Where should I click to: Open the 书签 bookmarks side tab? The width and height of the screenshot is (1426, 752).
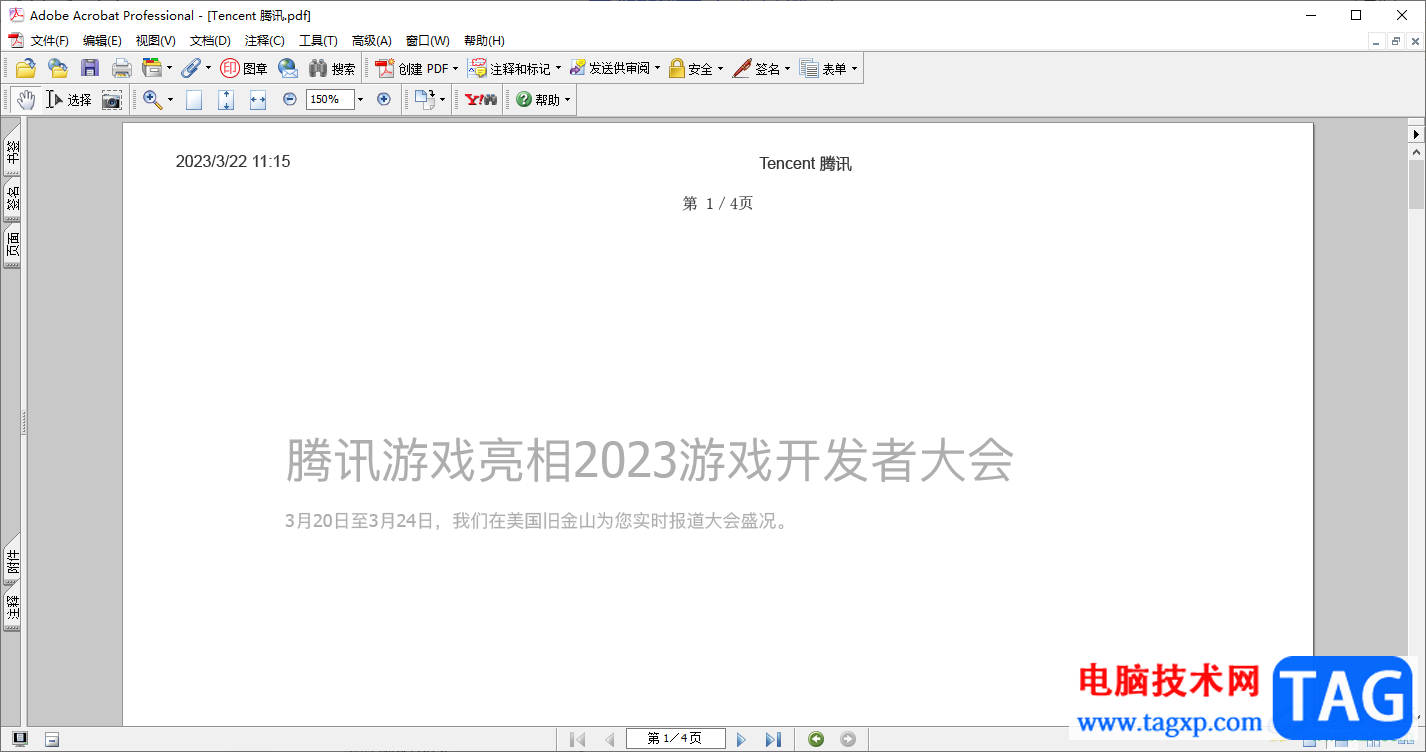(x=12, y=152)
